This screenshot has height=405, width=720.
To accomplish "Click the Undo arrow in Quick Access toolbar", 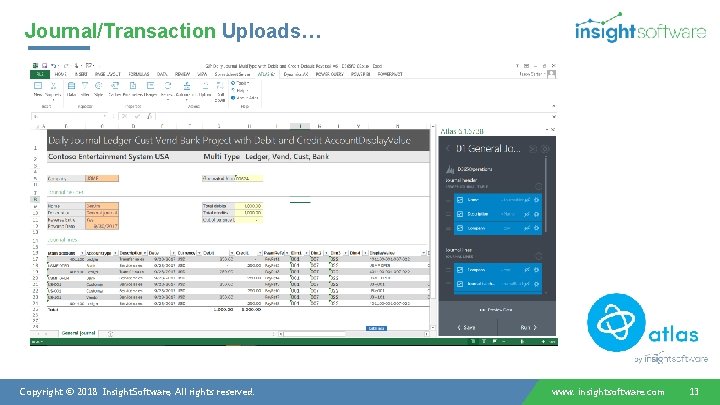I will click(54, 66).
